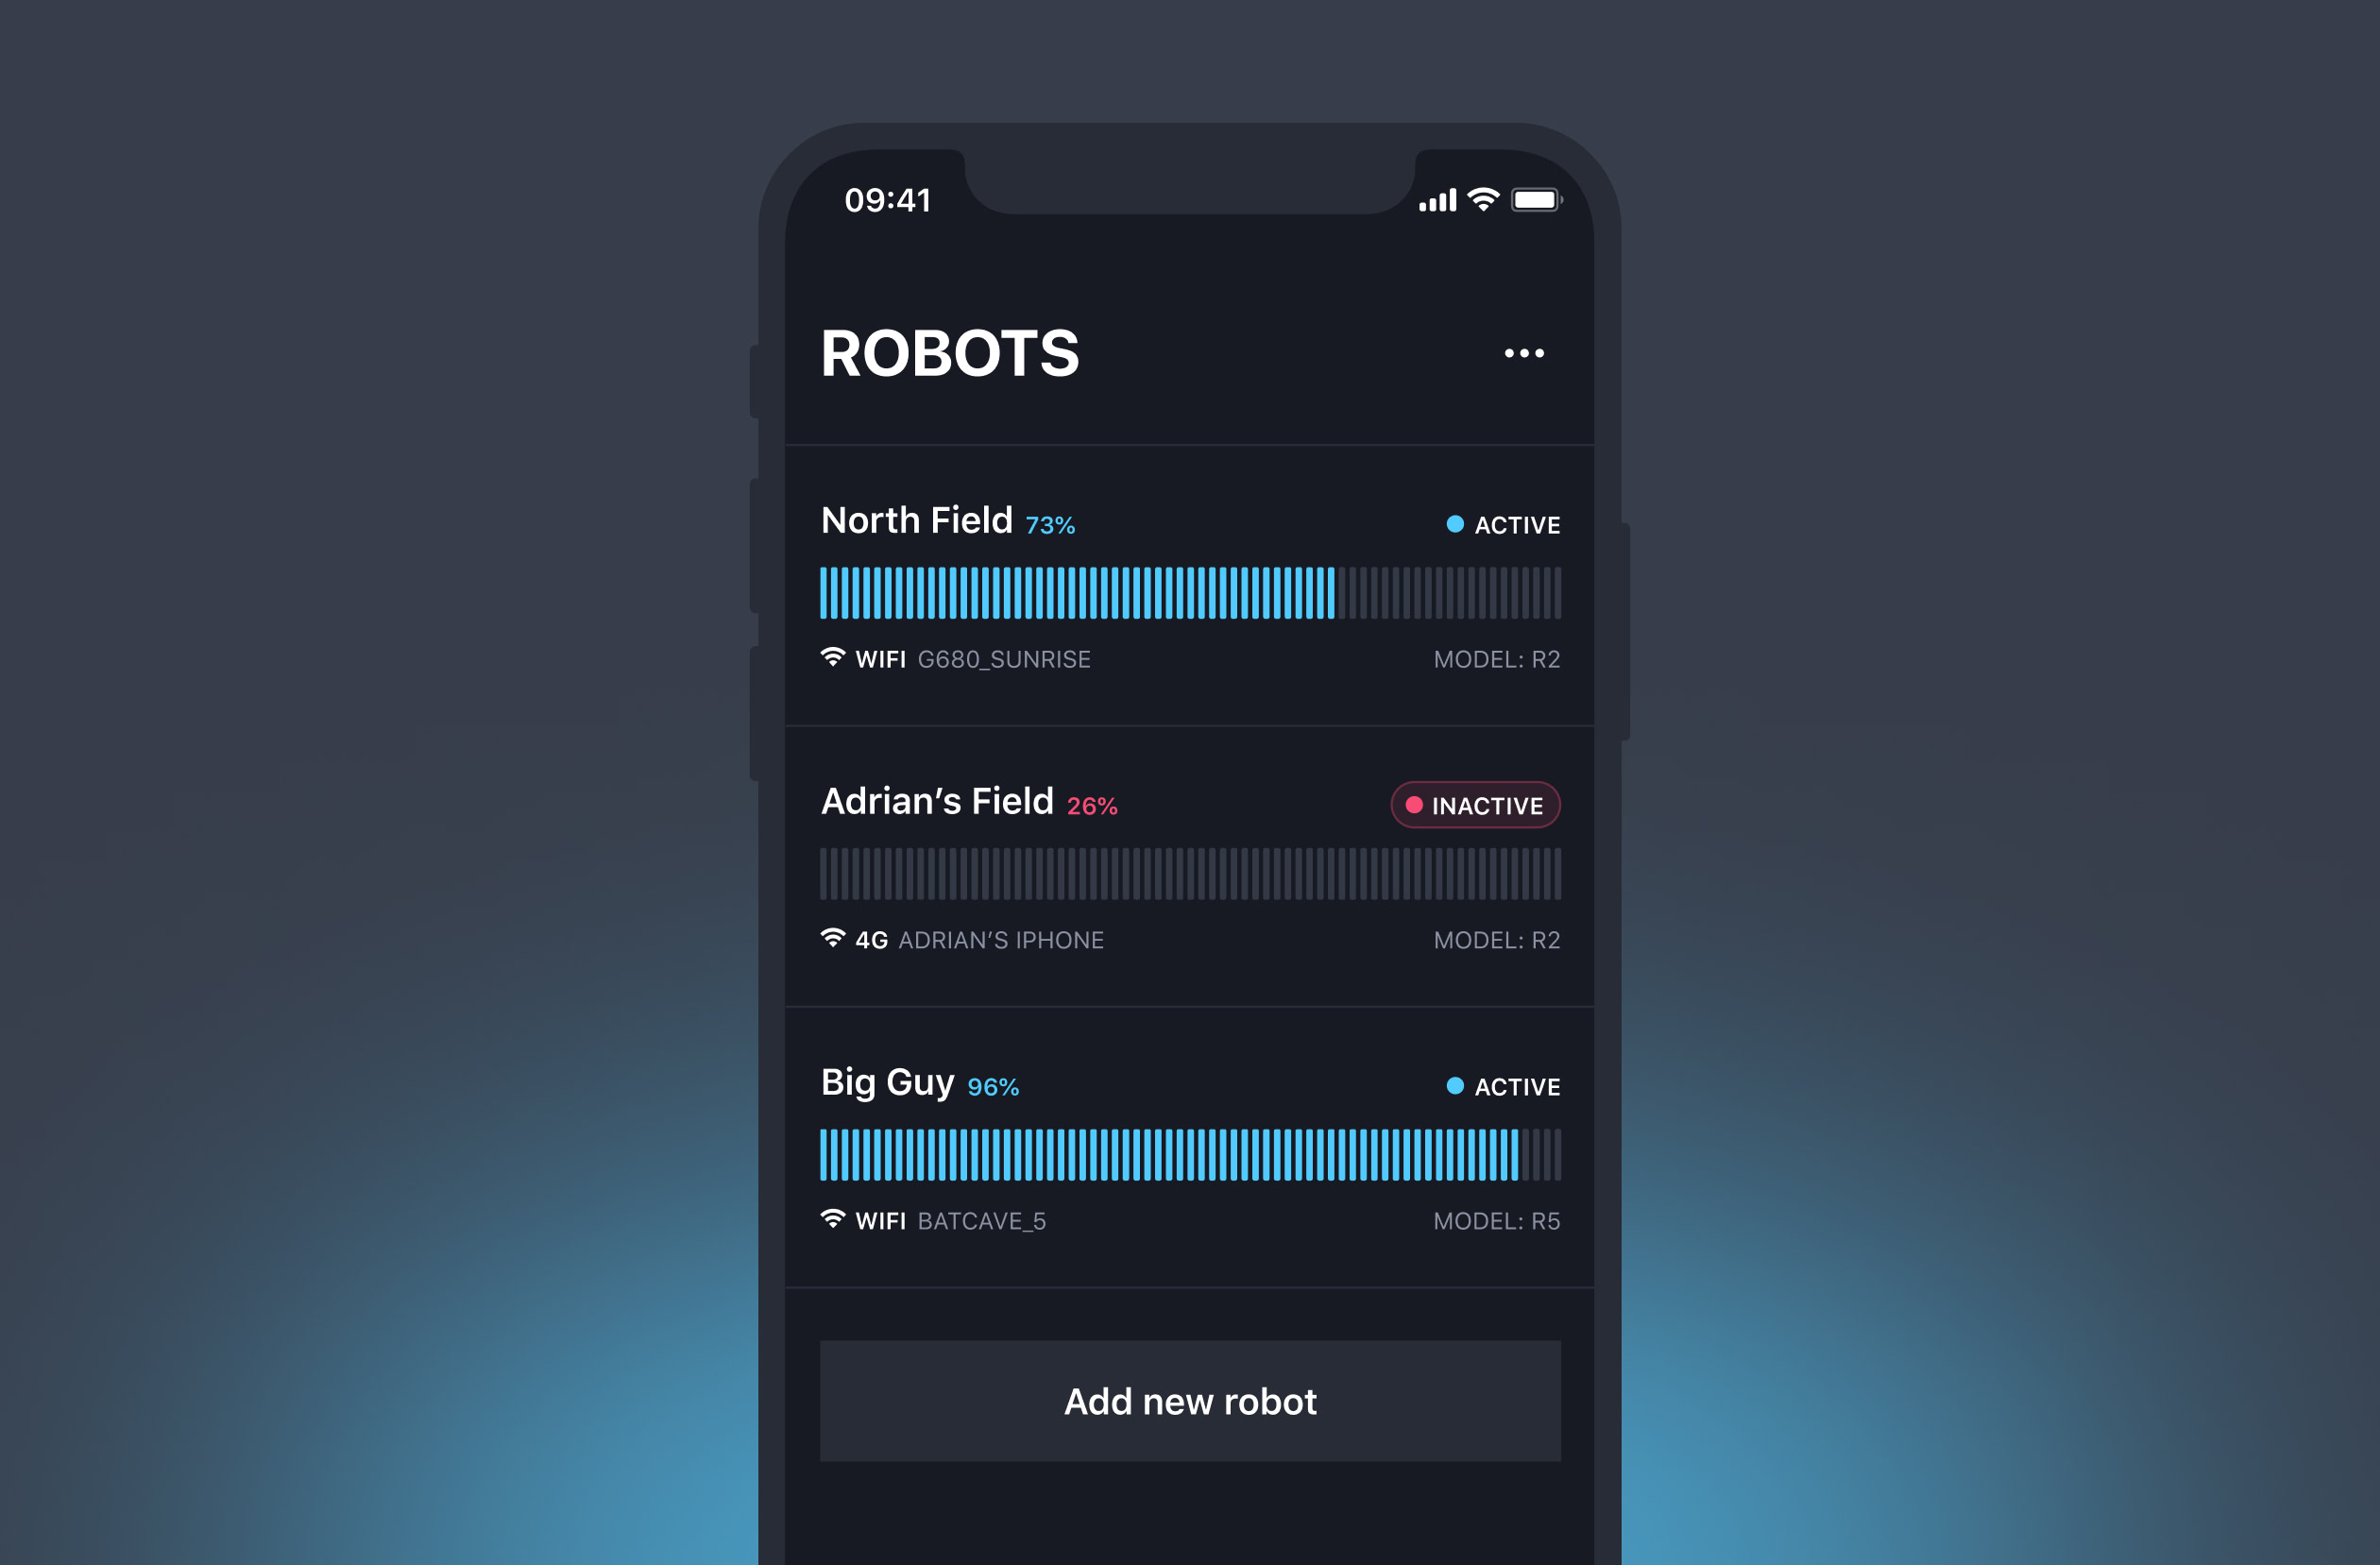Click the WiFi icon on Big Guy
The image size is (2380, 1565).
click(835, 1219)
